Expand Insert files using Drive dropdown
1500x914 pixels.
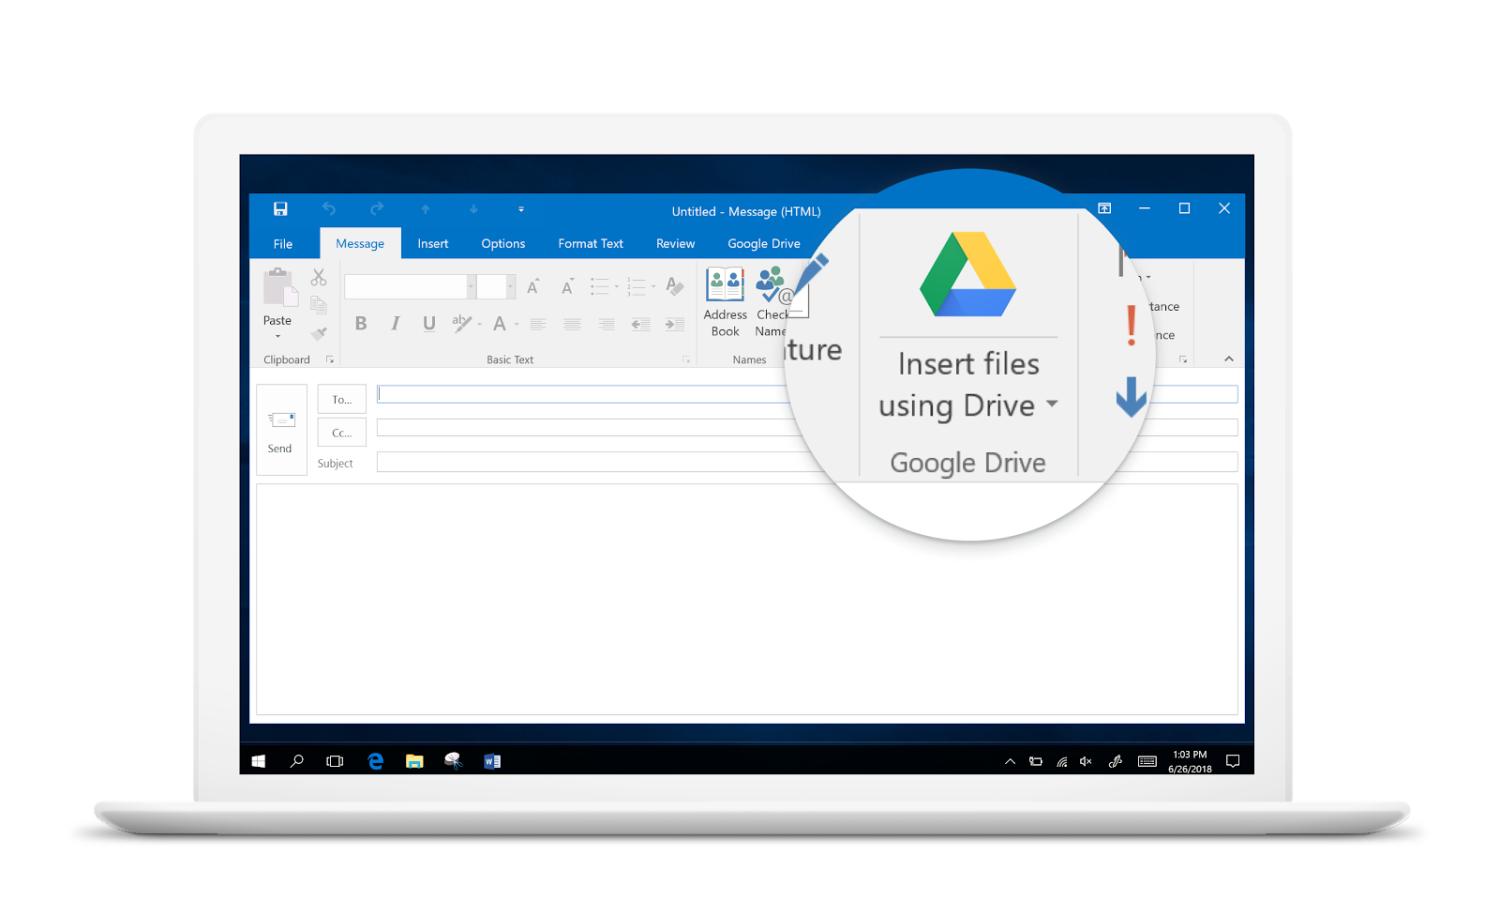click(x=1051, y=405)
